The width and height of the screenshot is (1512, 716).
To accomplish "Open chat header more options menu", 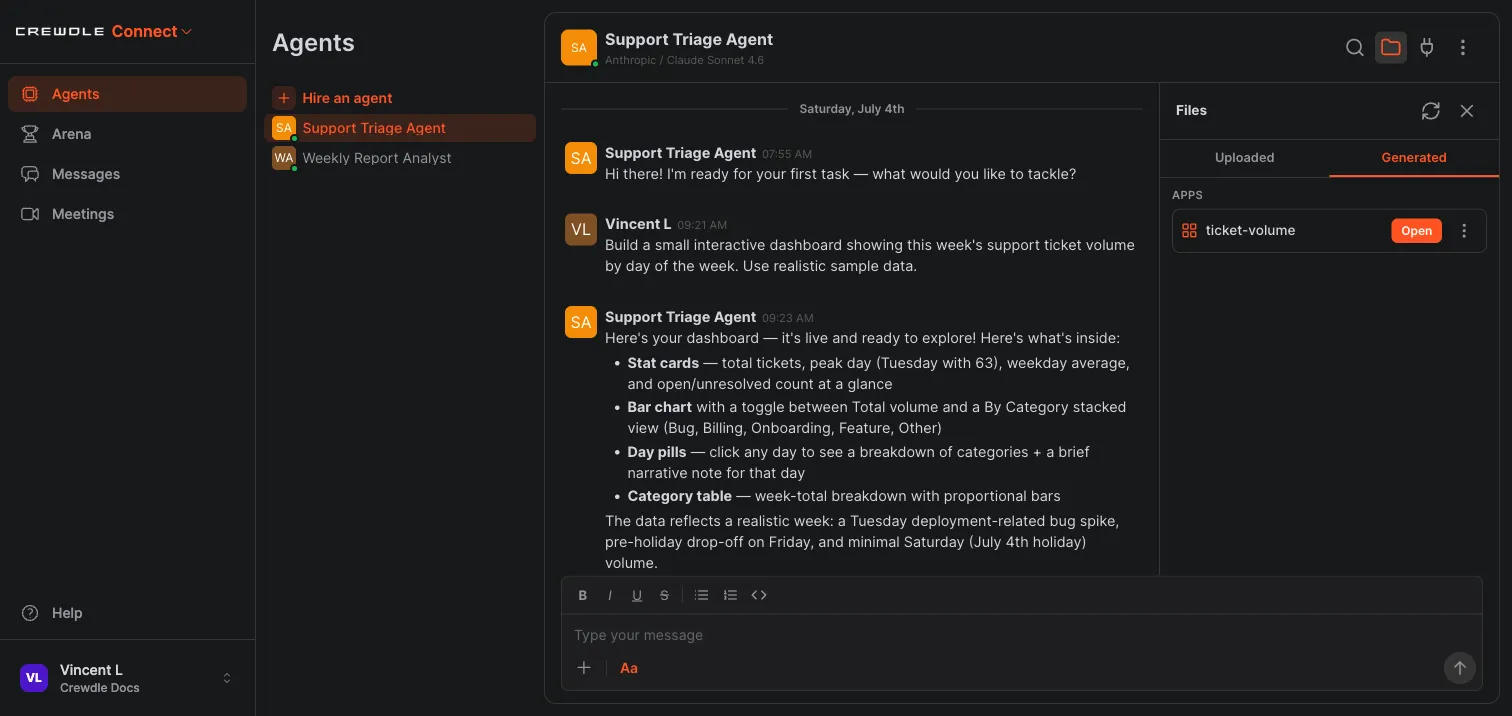I will click(1463, 47).
